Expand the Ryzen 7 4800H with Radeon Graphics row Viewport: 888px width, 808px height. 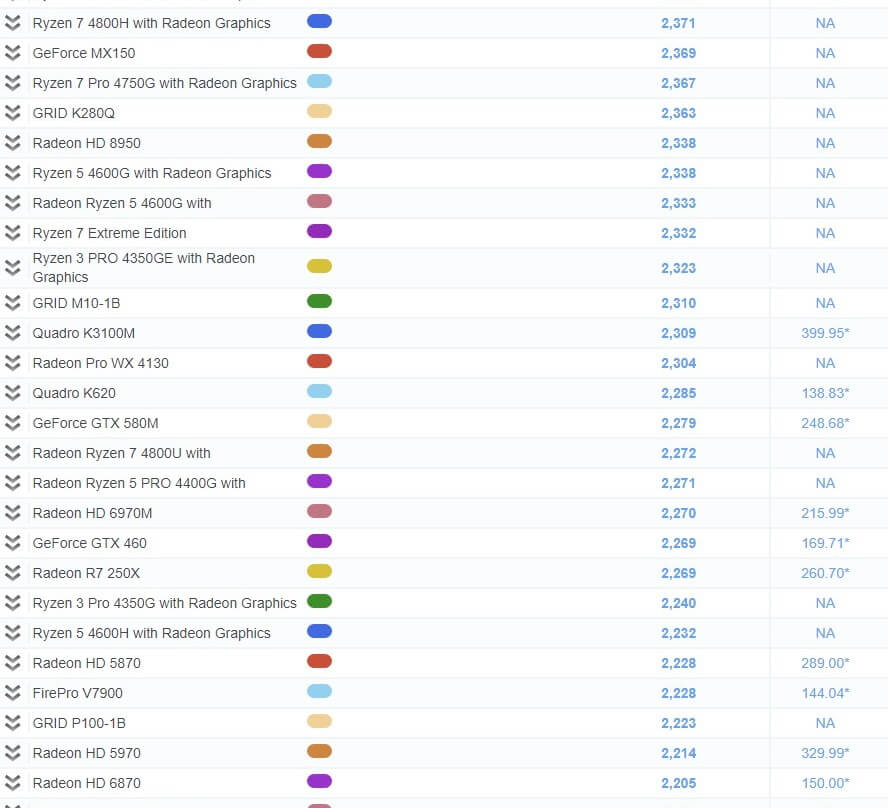(x=12, y=23)
